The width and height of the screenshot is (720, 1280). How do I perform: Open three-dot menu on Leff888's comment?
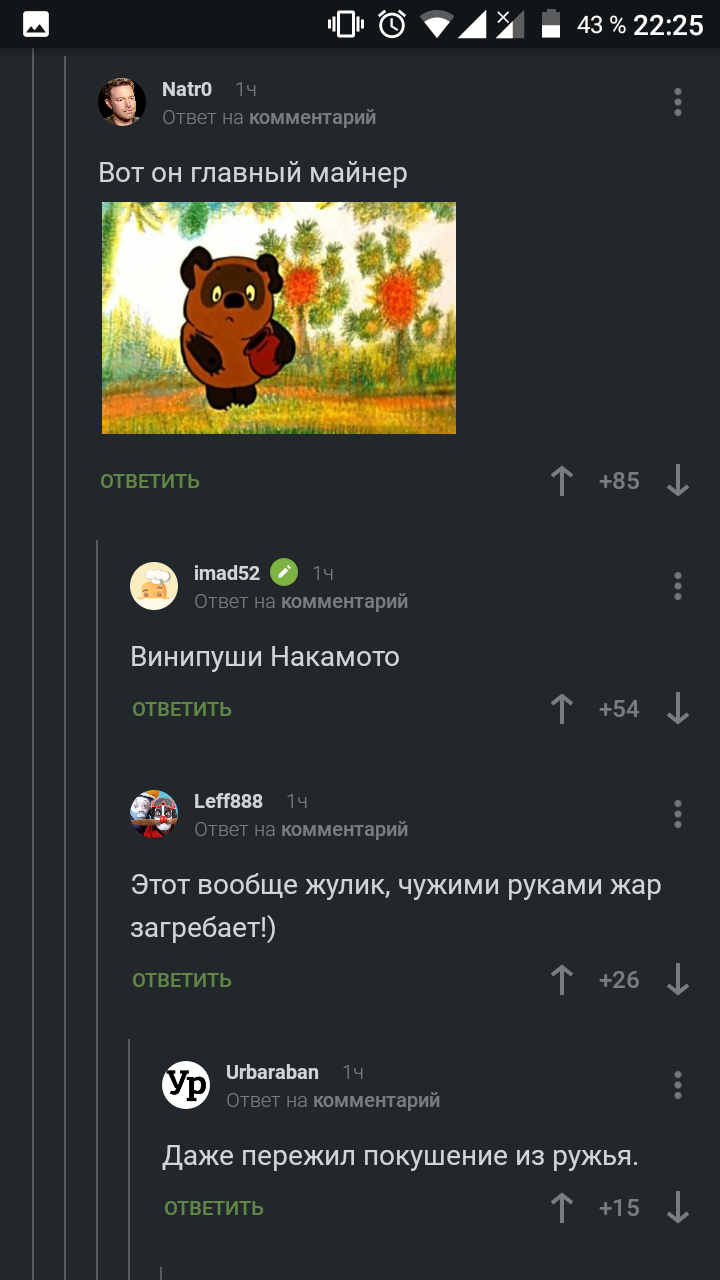click(678, 814)
